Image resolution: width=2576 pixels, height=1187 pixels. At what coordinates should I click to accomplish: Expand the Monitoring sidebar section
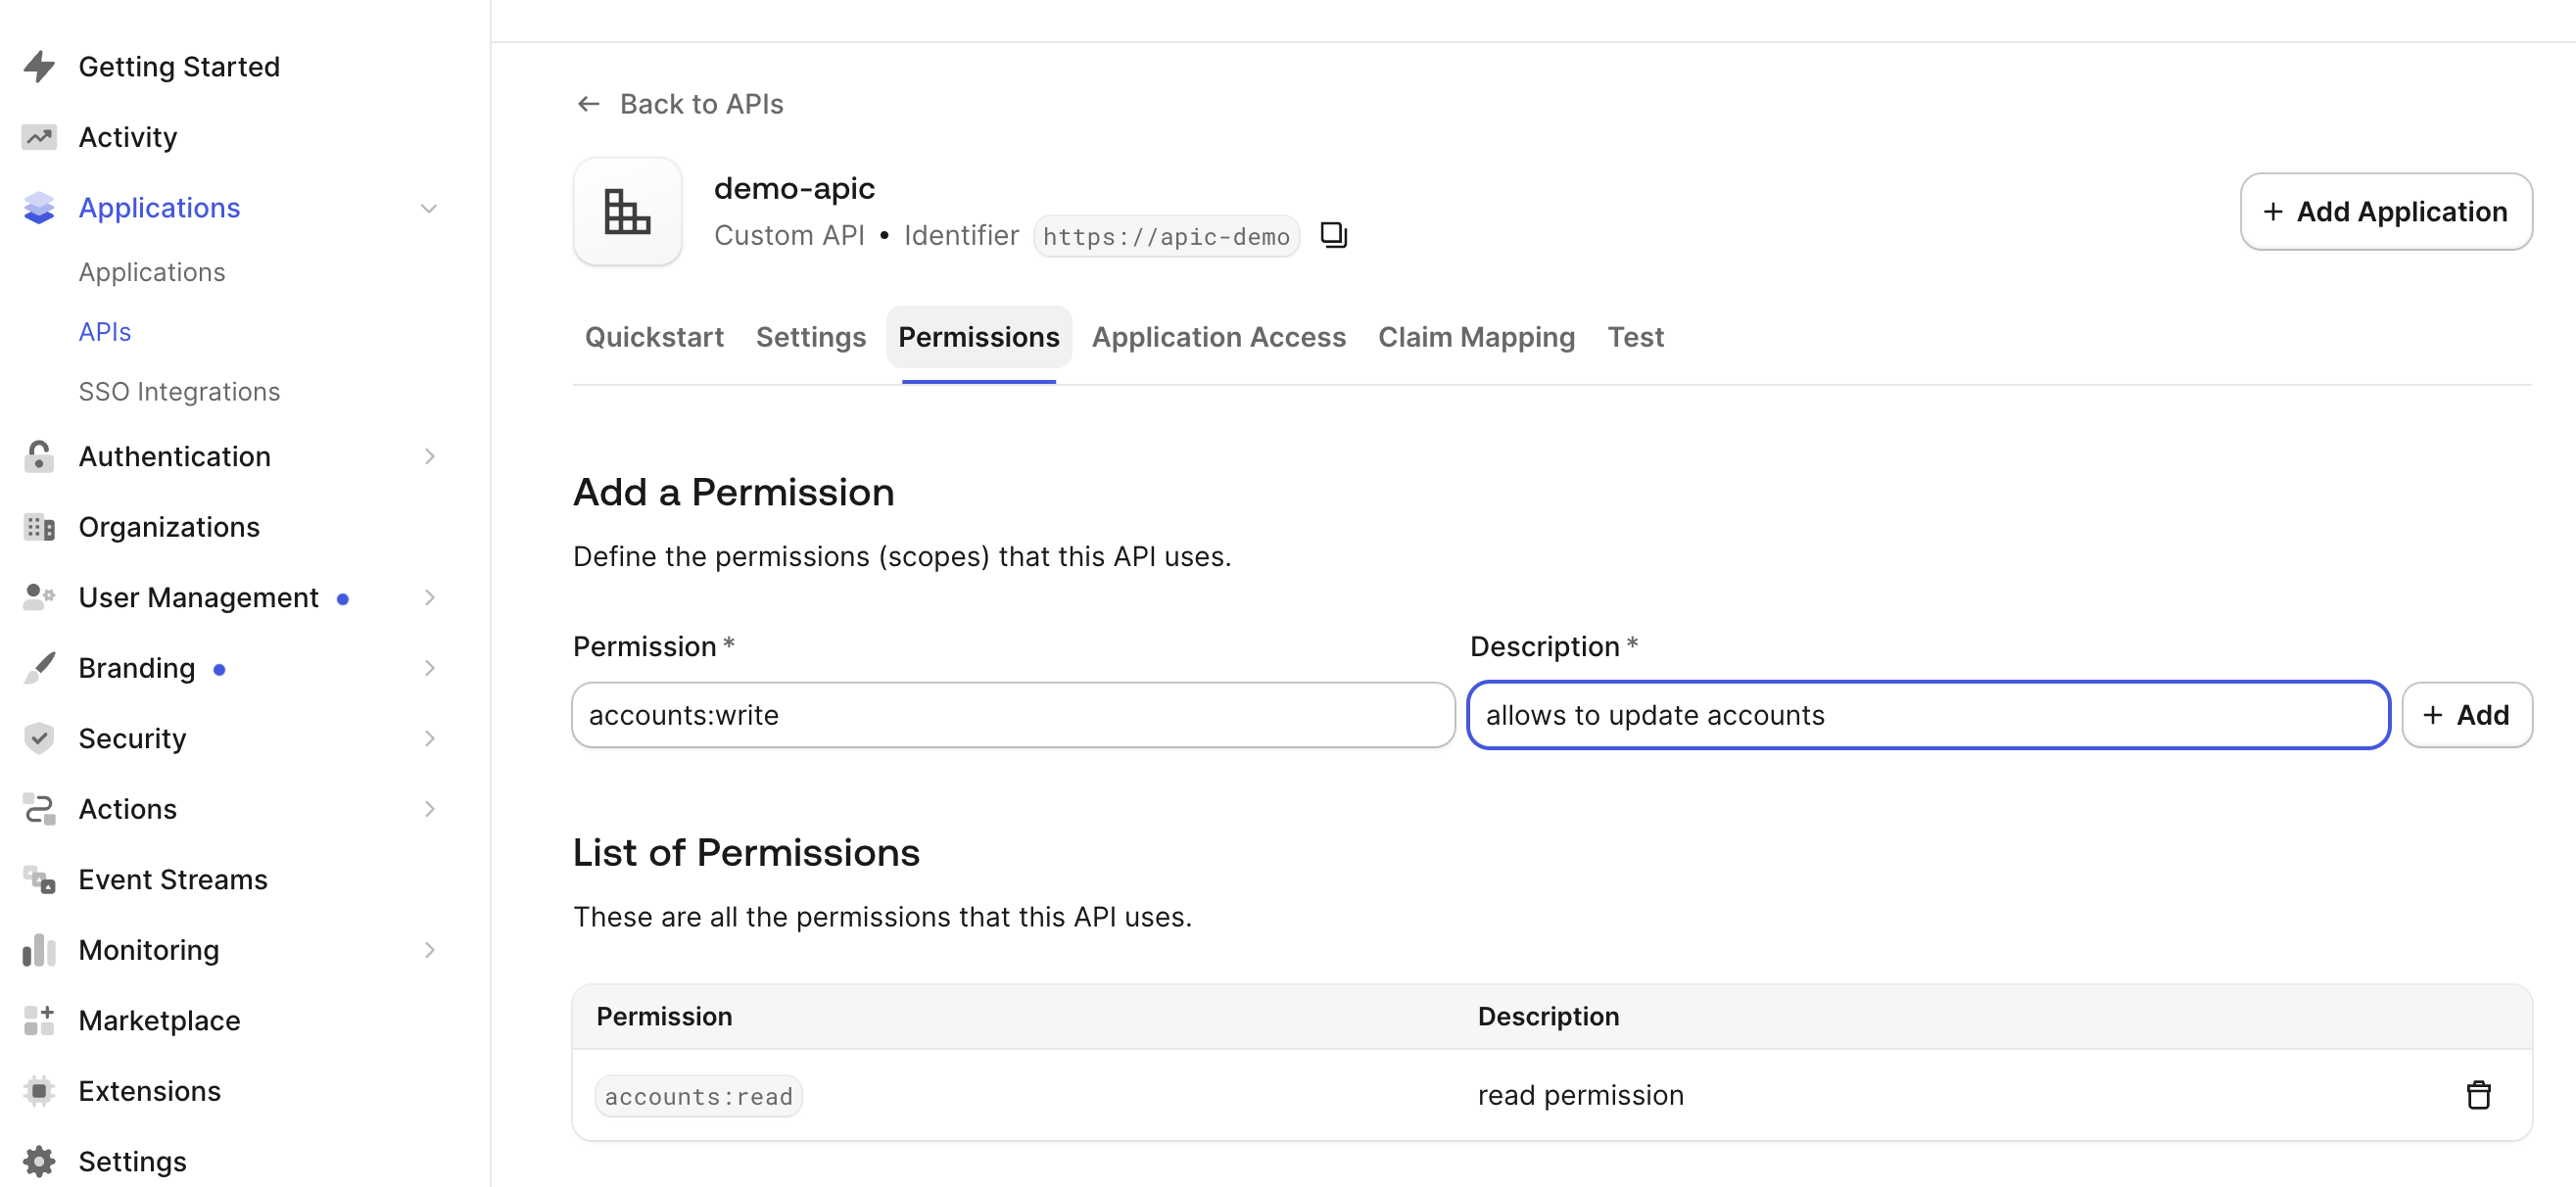[x=429, y=949]
